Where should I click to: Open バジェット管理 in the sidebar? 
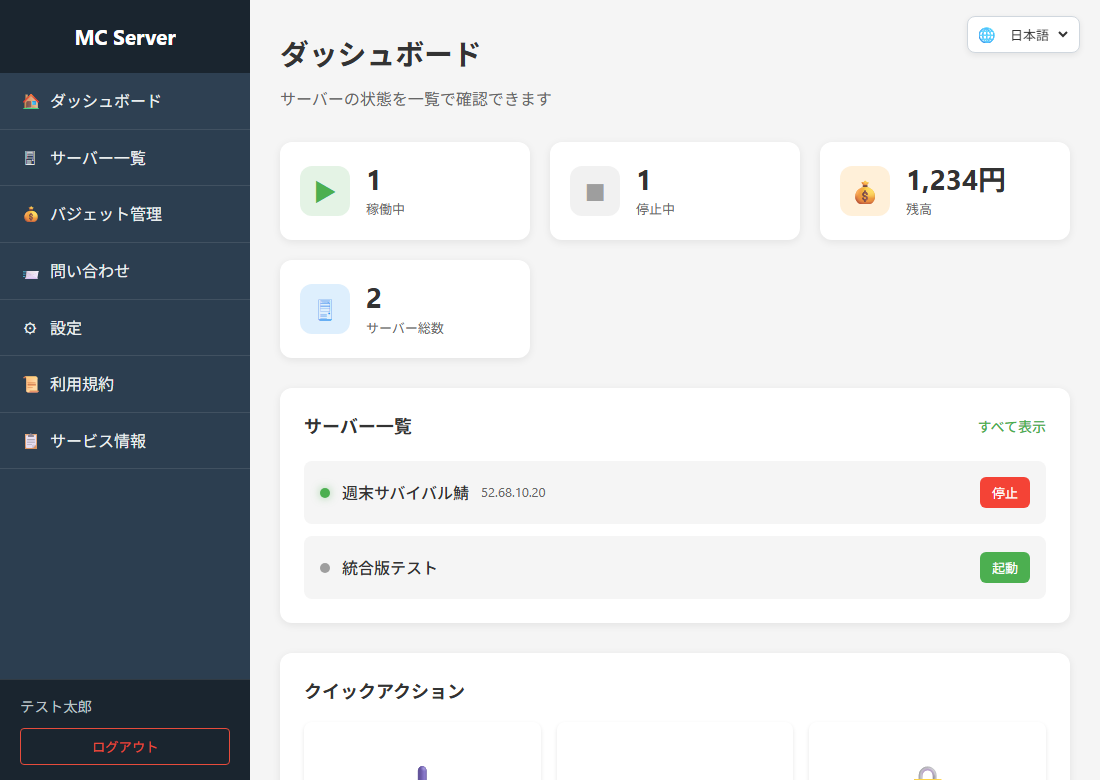(x=125, y=214)
